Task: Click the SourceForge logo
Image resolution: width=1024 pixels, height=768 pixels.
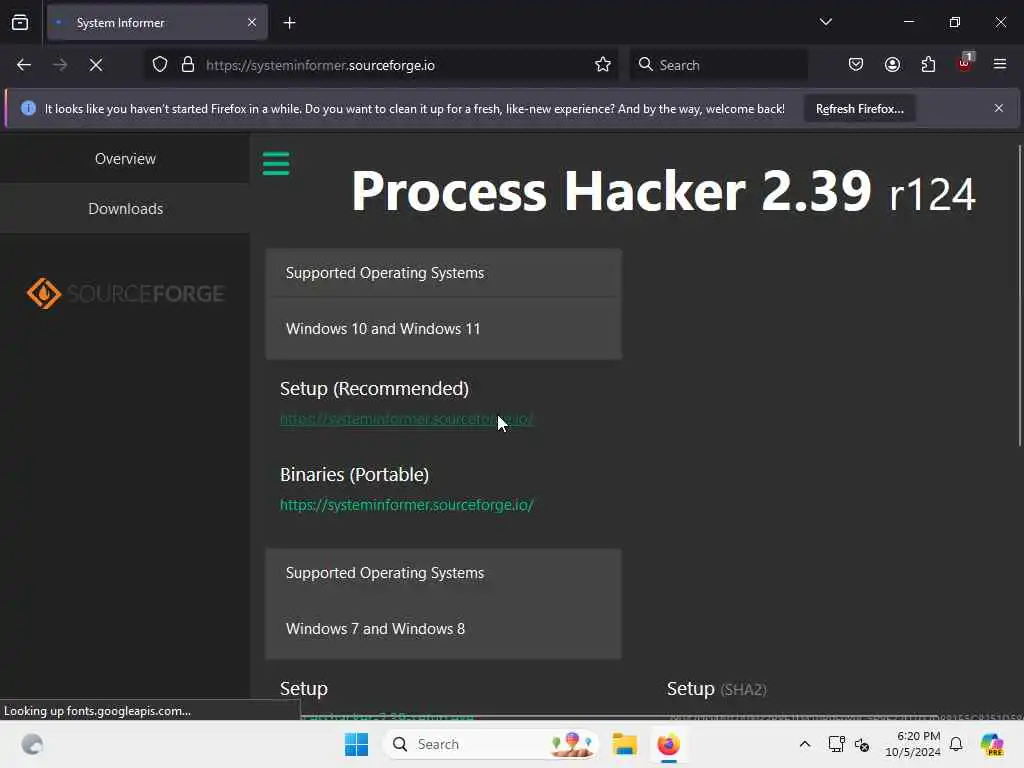Action: [125, 293]
